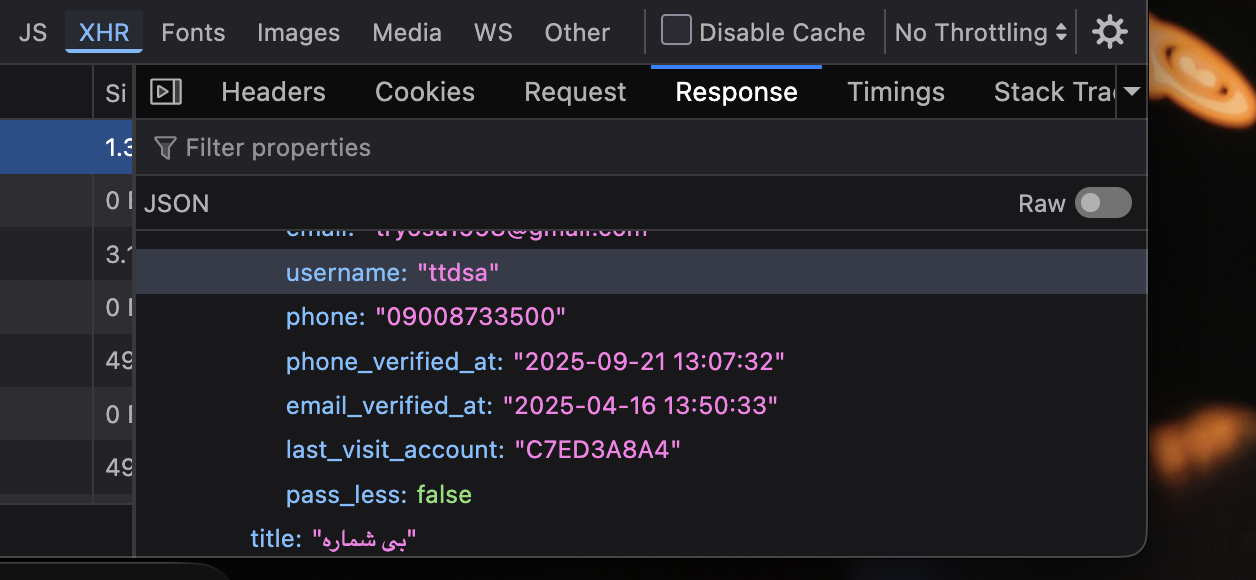This screenshot has height=580, width=1256.
Task: Select the title property row
Action: tap(640, 538)
